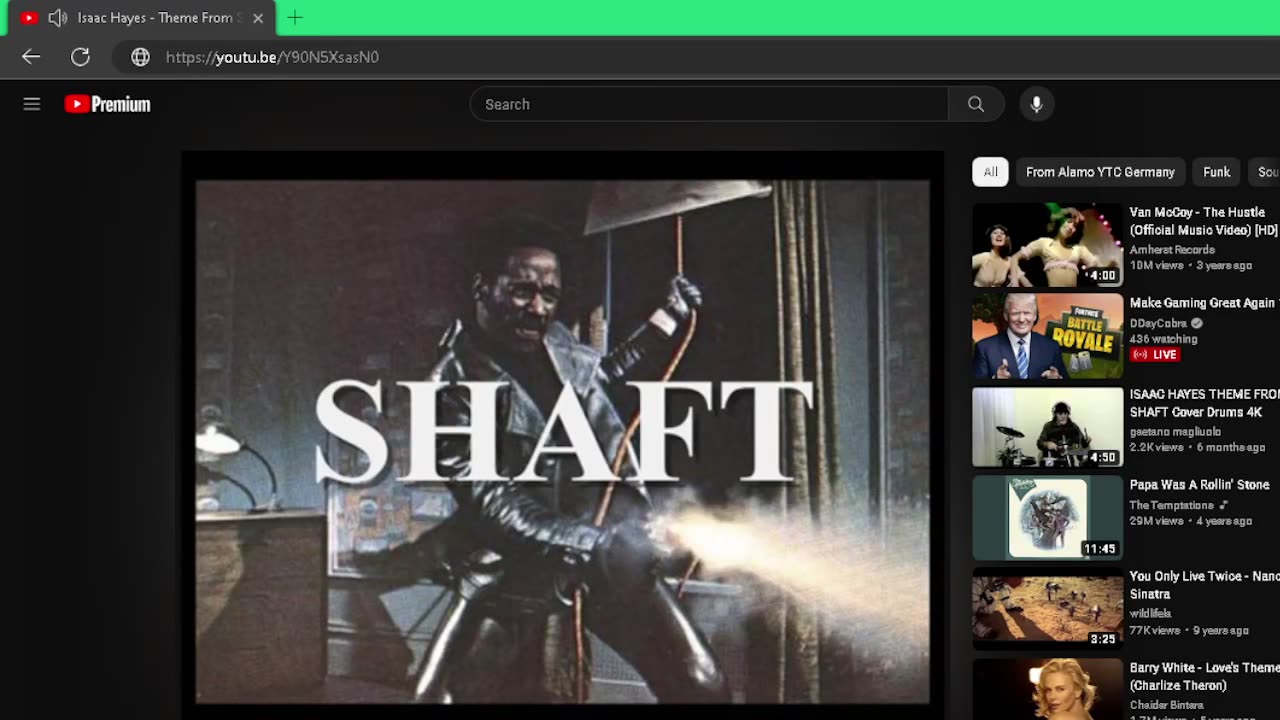Reload the page
Image resolution: width=1280 pixels, height=720 pixels.
coord(80,57)
